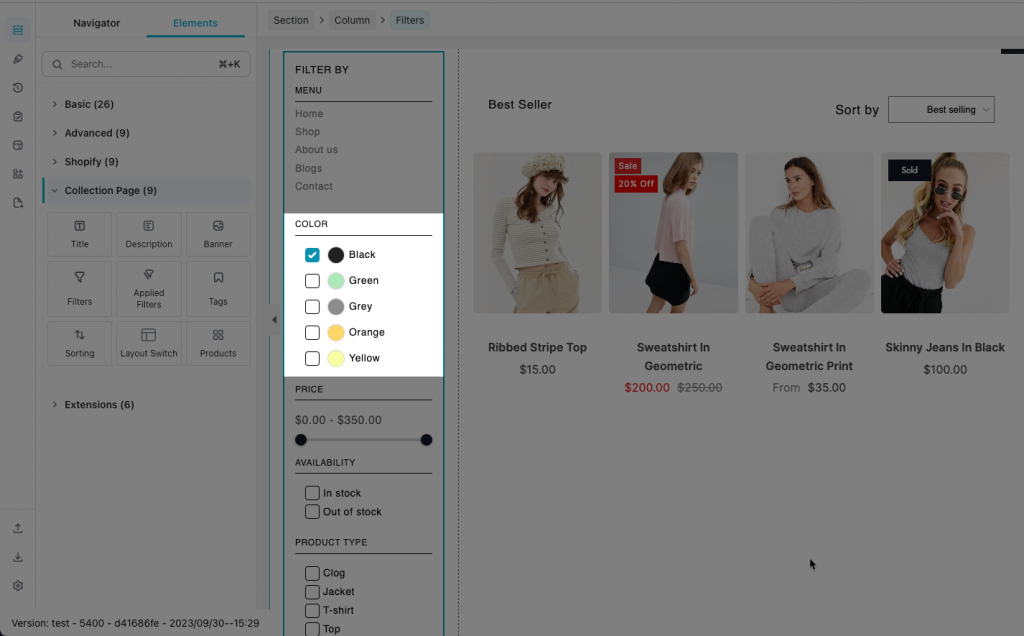Open the store template icon in left sidebar
The image size is (1024, 636).
(x=18, y=145)
